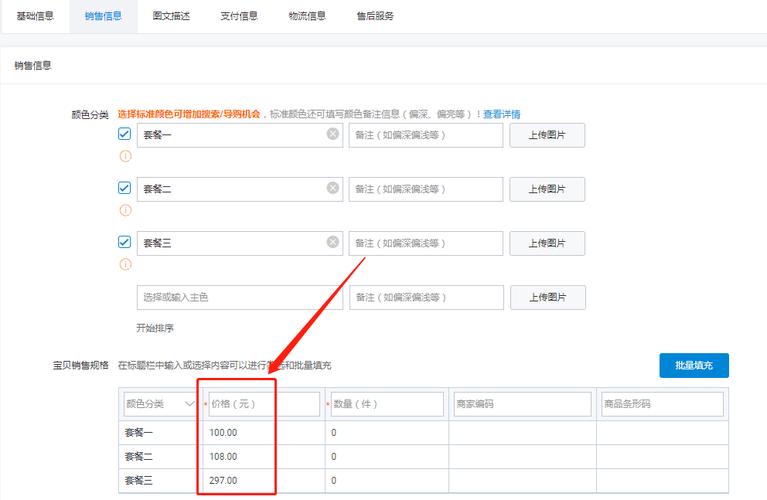Click the quantity cell for 套餐二
This screenshot has height=500, width=767.
tap(387, 456)
